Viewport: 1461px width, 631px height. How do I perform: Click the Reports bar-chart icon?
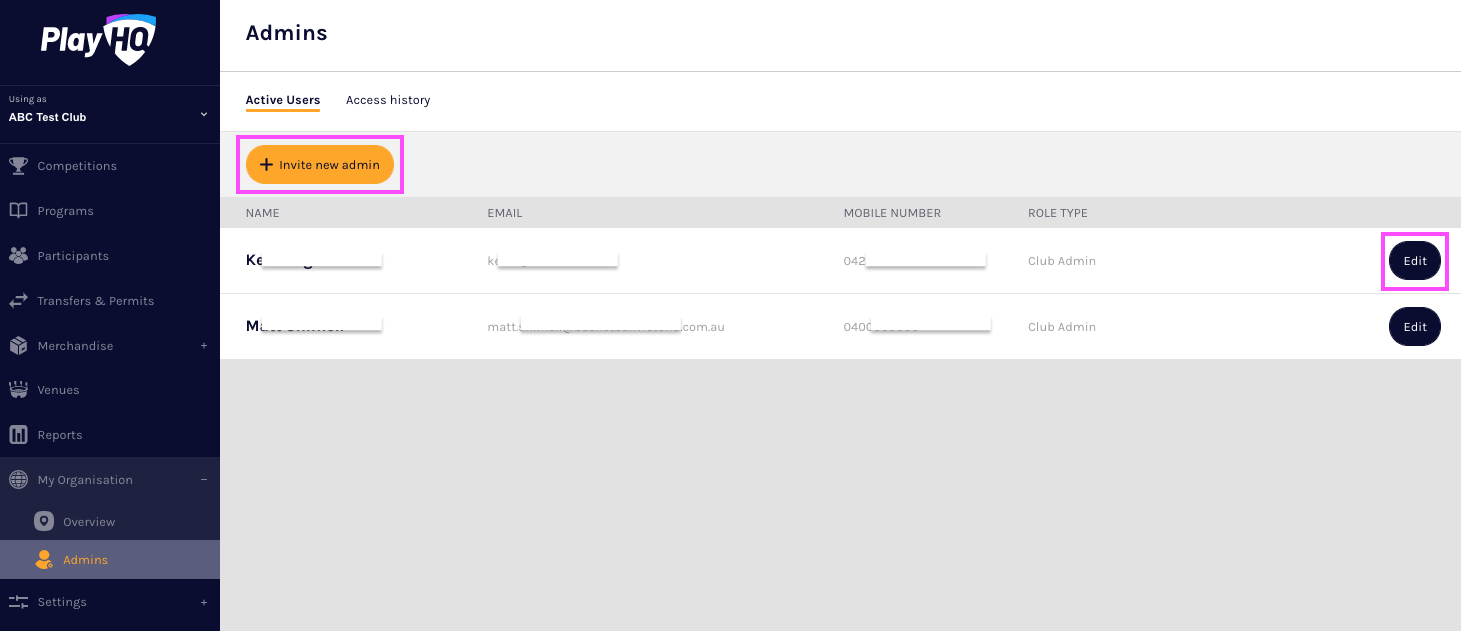[x=19, y=434]
